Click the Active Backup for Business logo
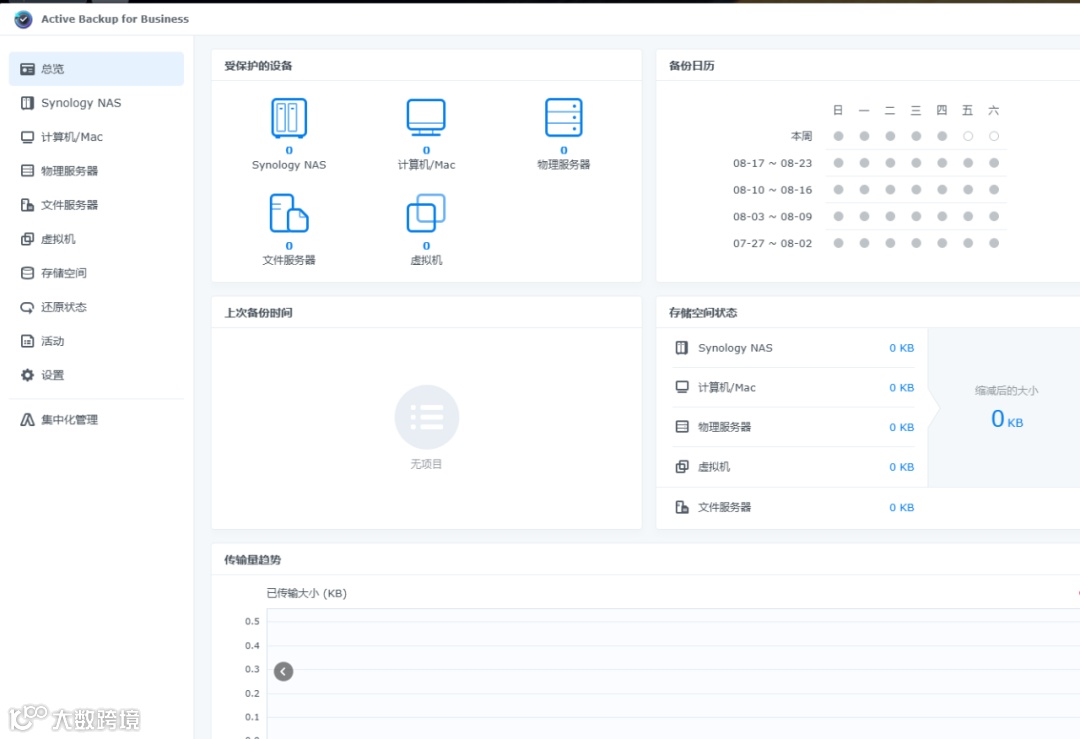 pyautogui.click(x=23, y=19)
